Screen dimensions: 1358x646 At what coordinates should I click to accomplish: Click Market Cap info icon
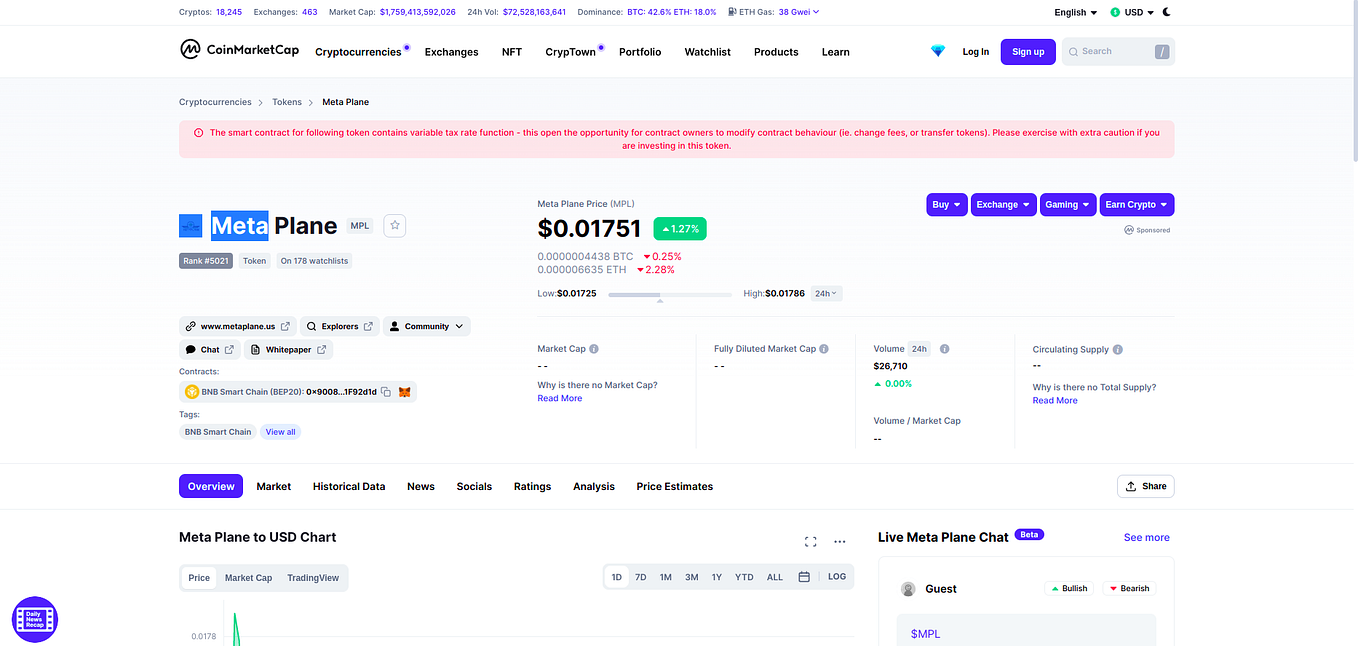pos(594,349)
